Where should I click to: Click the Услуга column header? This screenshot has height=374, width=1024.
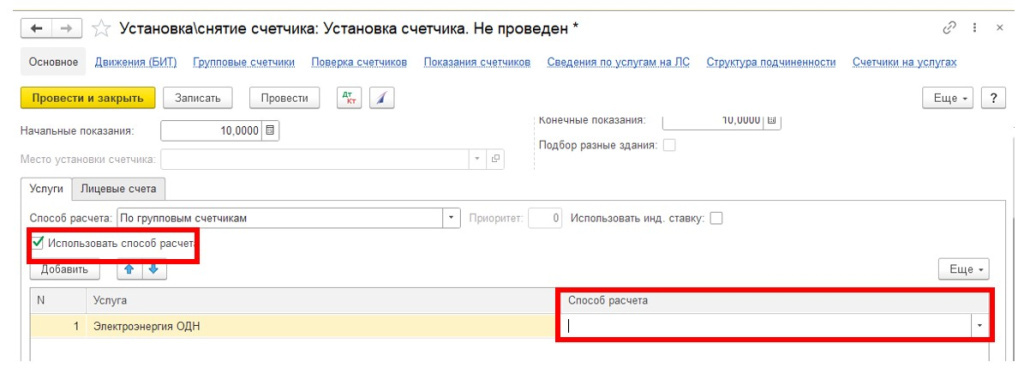coord(320,300)
